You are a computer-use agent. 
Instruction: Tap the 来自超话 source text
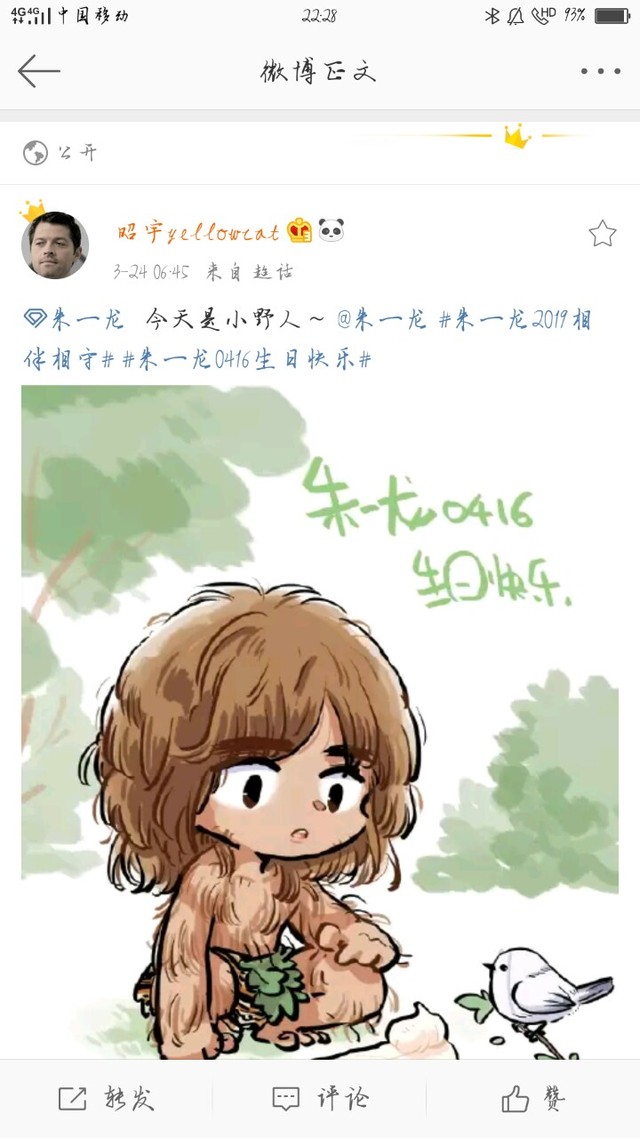click(x=250, y=272)
